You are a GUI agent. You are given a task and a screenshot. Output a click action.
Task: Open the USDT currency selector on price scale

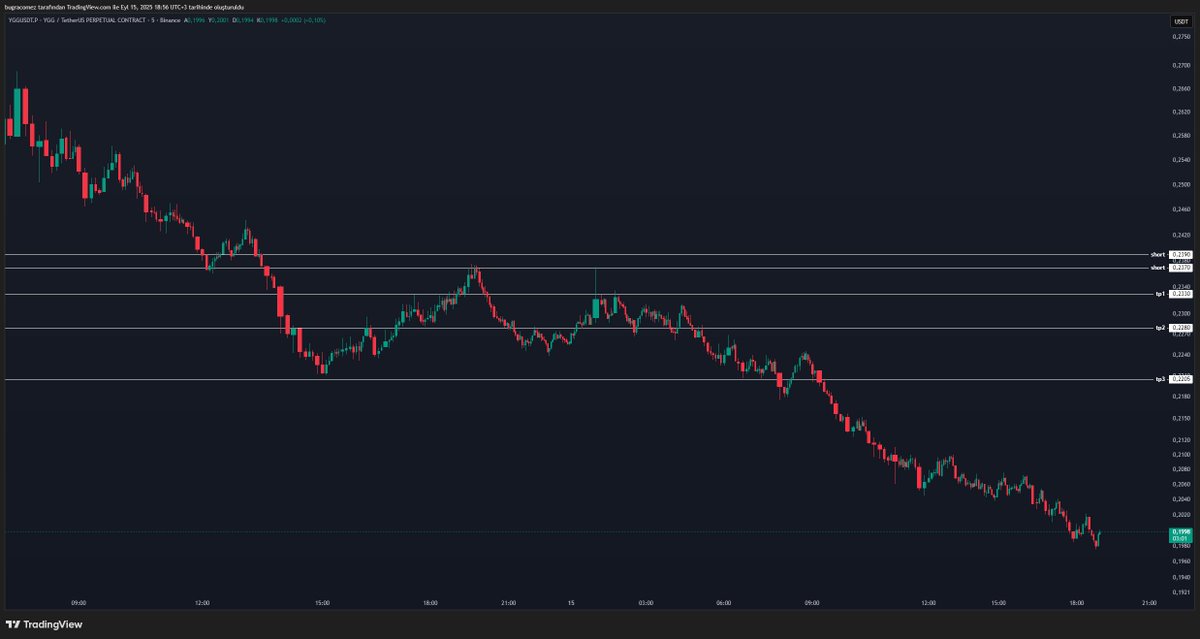(x=1181, y=21)
